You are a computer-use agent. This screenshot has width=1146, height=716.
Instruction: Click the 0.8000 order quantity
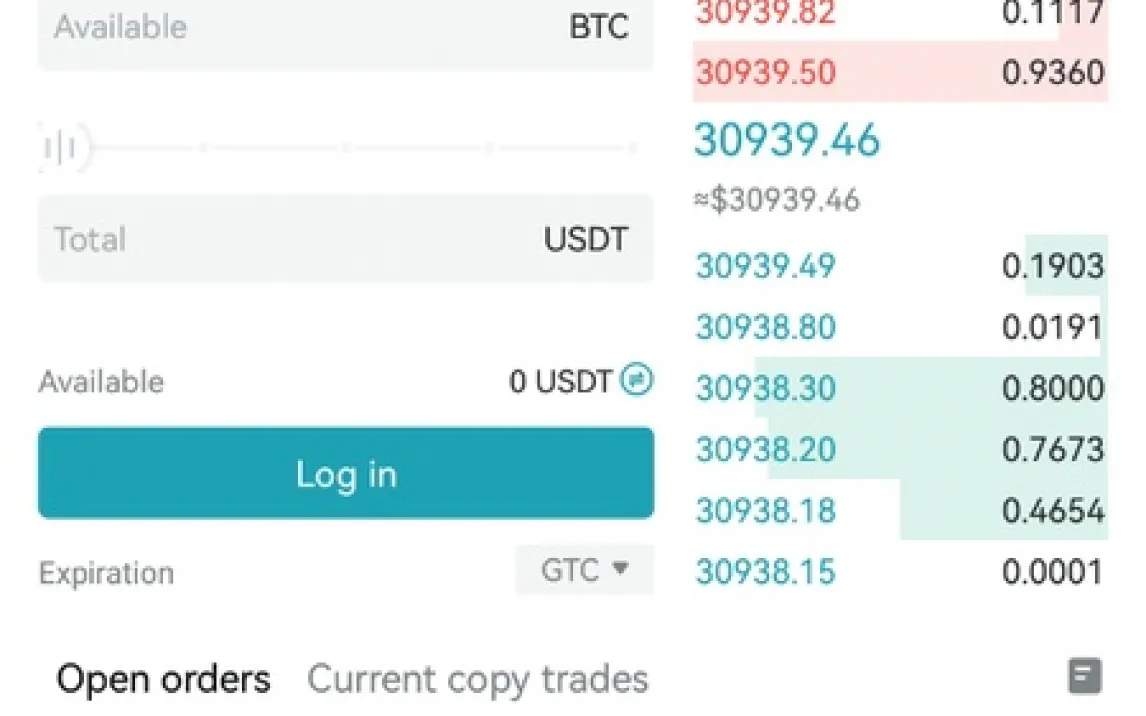(x=1052, y=388)
